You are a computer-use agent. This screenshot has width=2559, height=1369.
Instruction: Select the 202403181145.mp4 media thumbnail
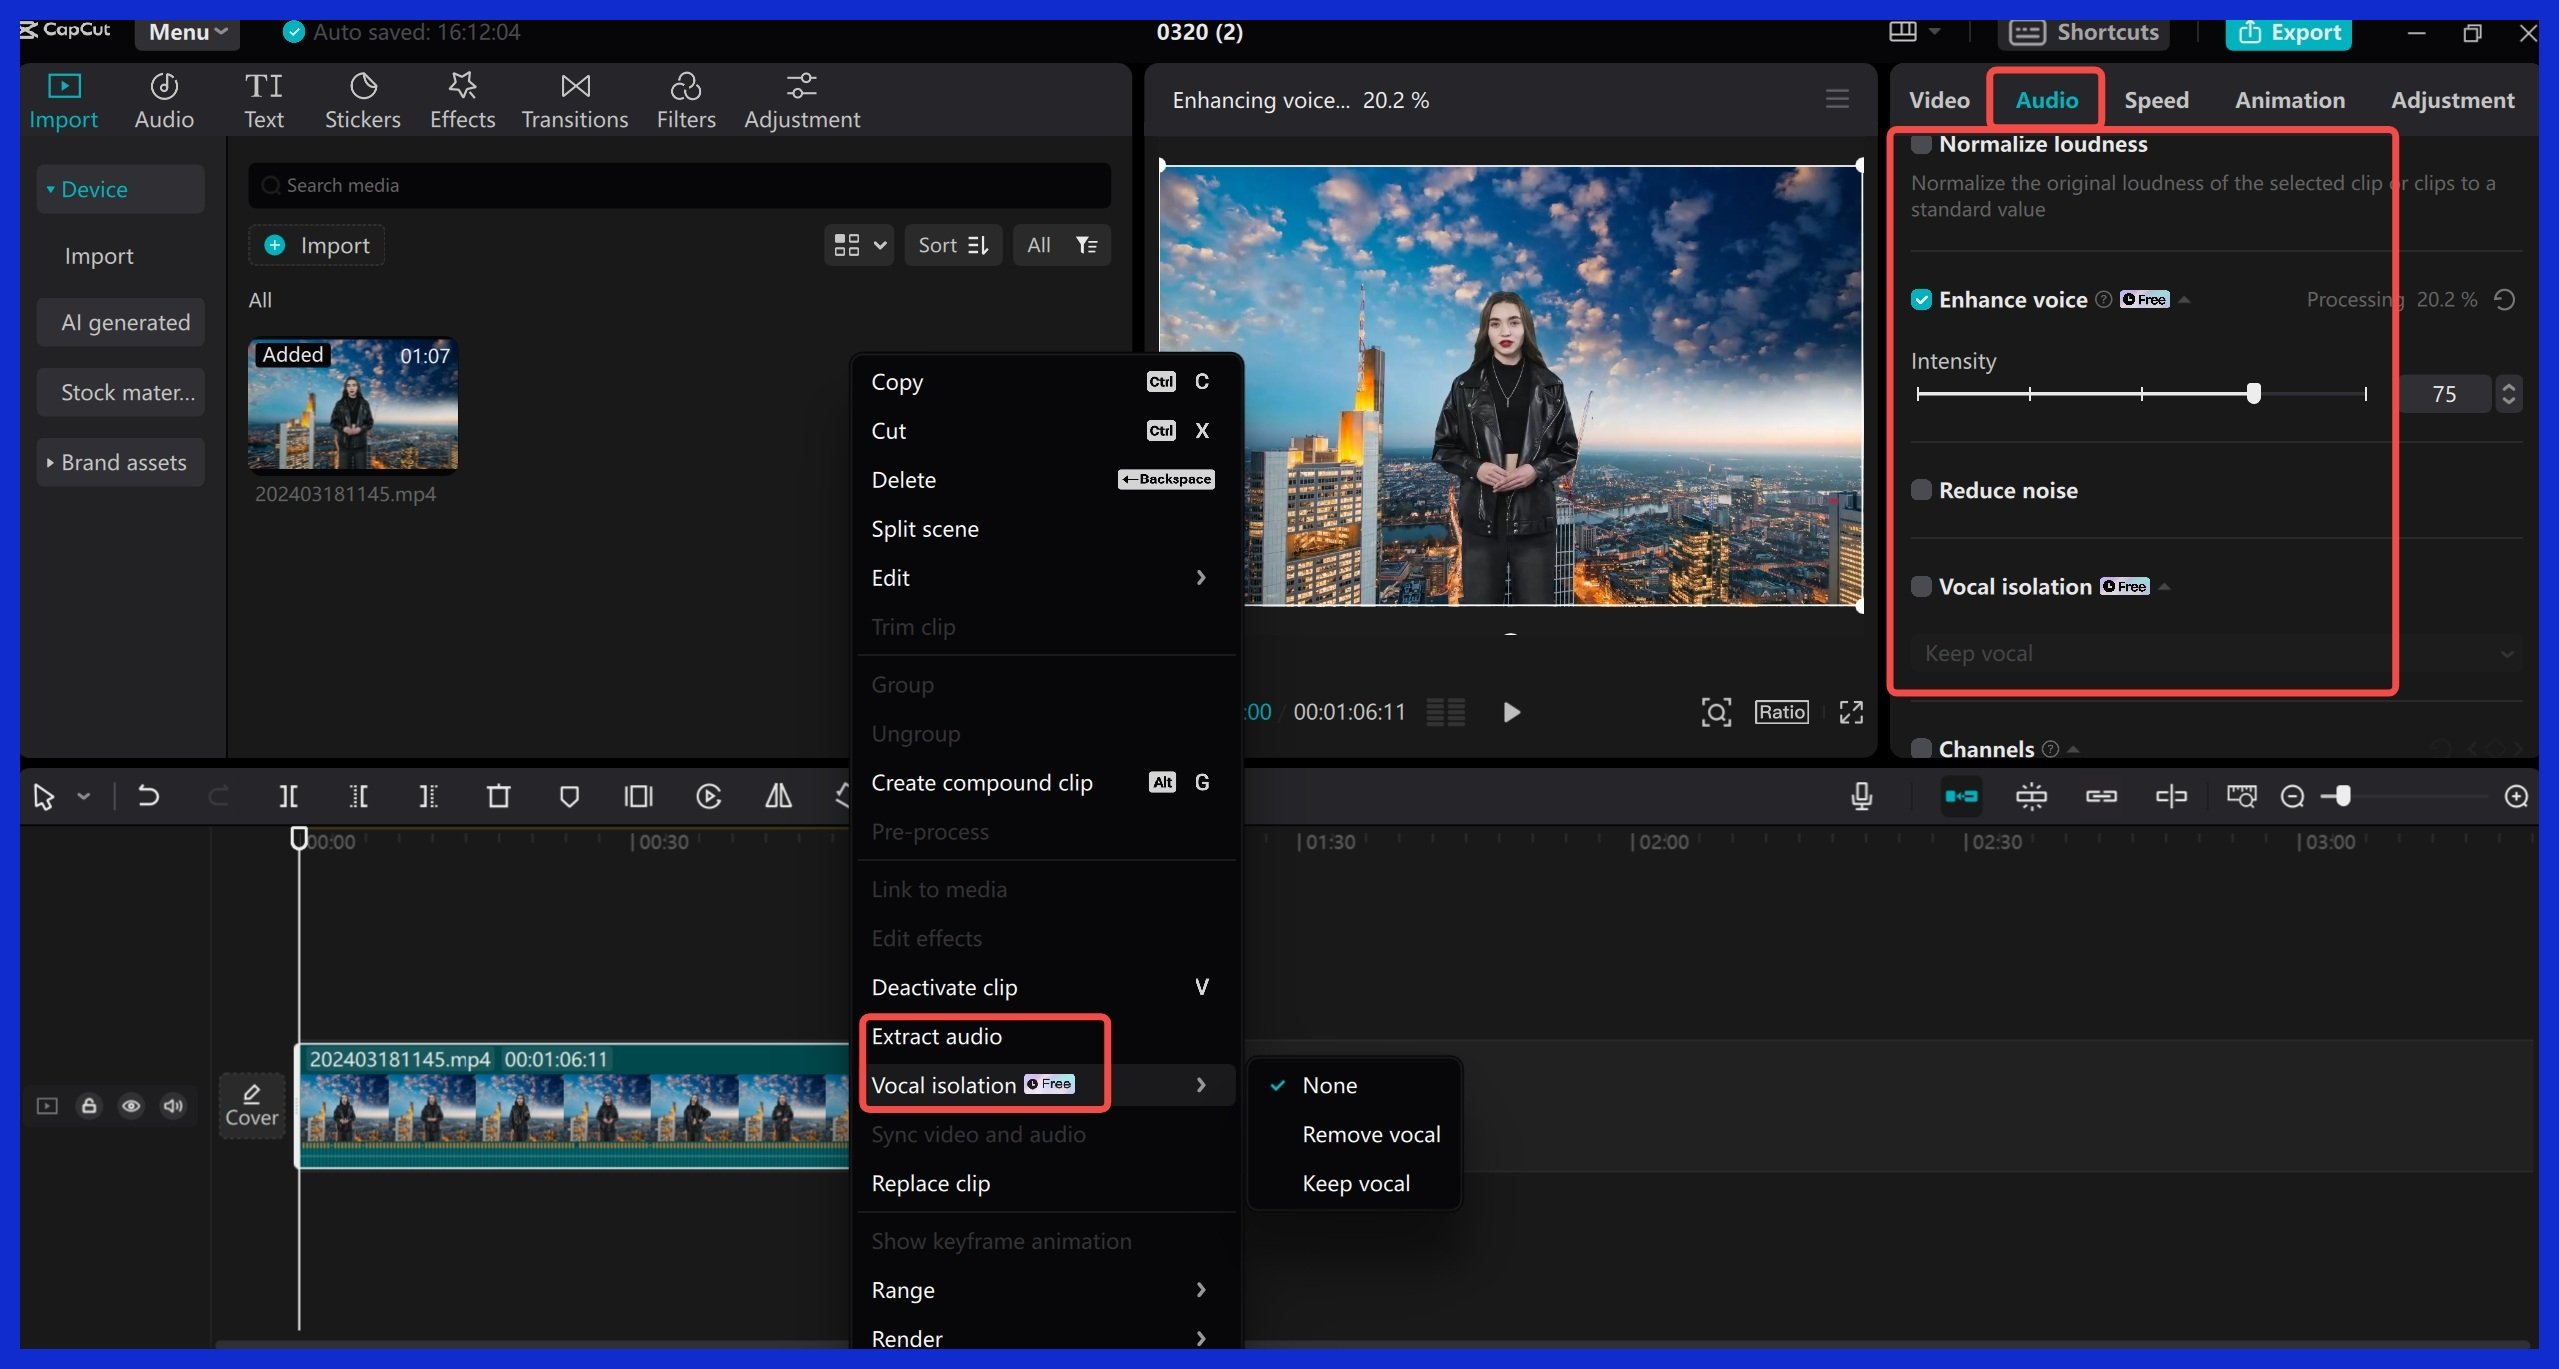point(353,405)
